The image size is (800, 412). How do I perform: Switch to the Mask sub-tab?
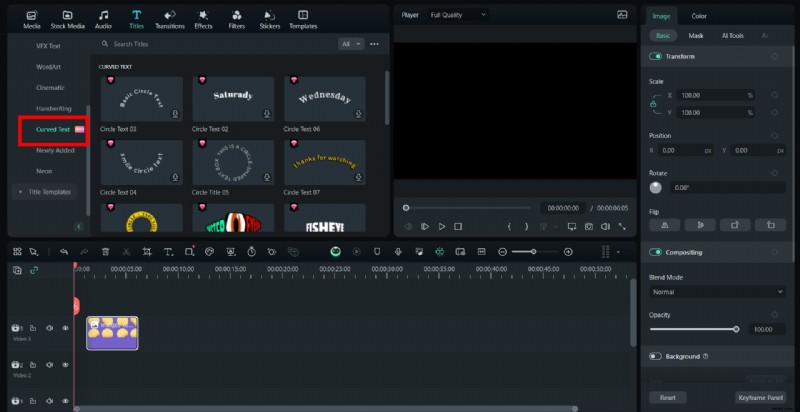(695, 35)
